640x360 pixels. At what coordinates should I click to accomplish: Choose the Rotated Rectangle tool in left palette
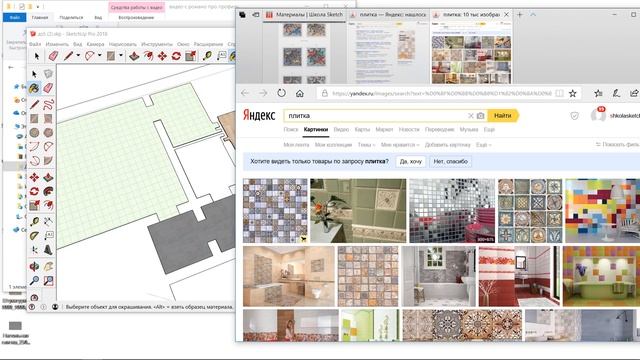48,118
